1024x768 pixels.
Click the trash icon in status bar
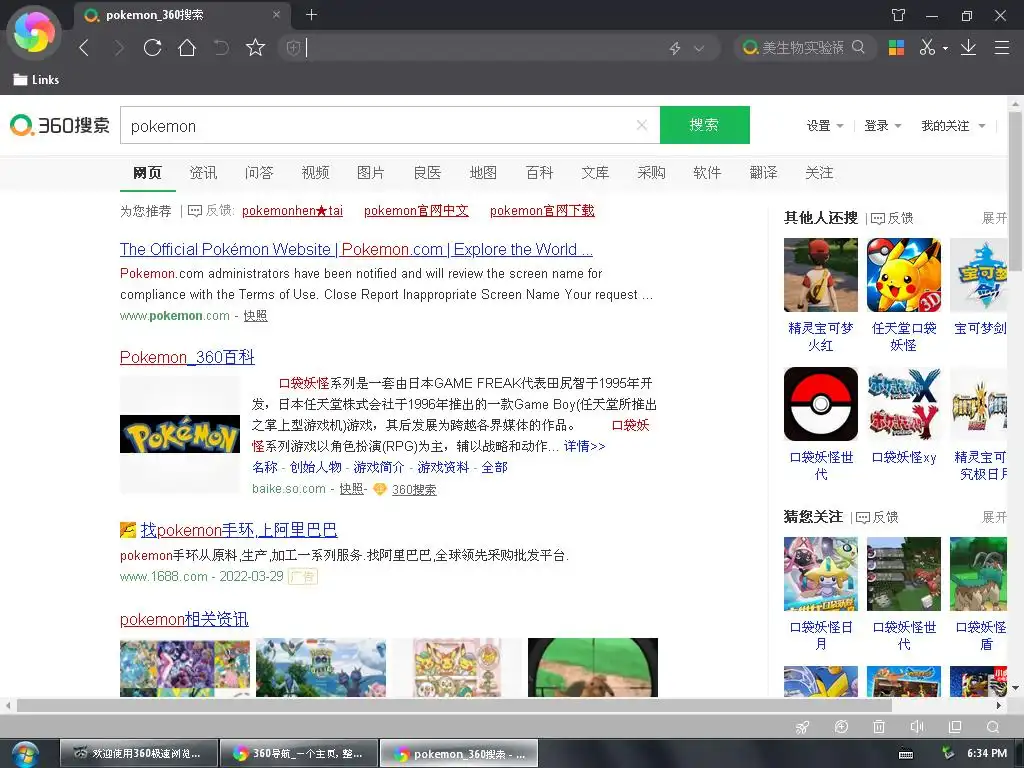coord(879,727)
